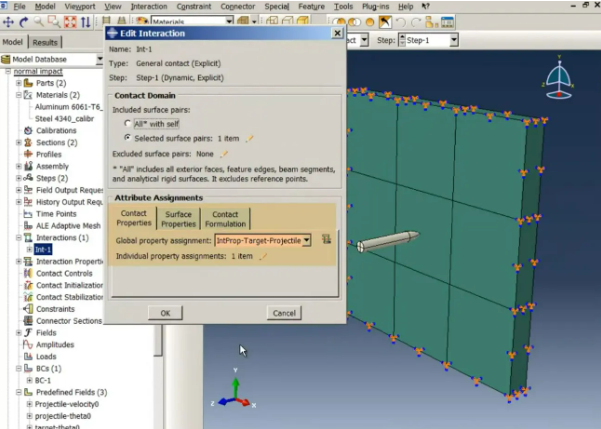This screenshot has height=429, width=601.
Task: Open the Materials color code dropdown
Action: click(229, 21)
